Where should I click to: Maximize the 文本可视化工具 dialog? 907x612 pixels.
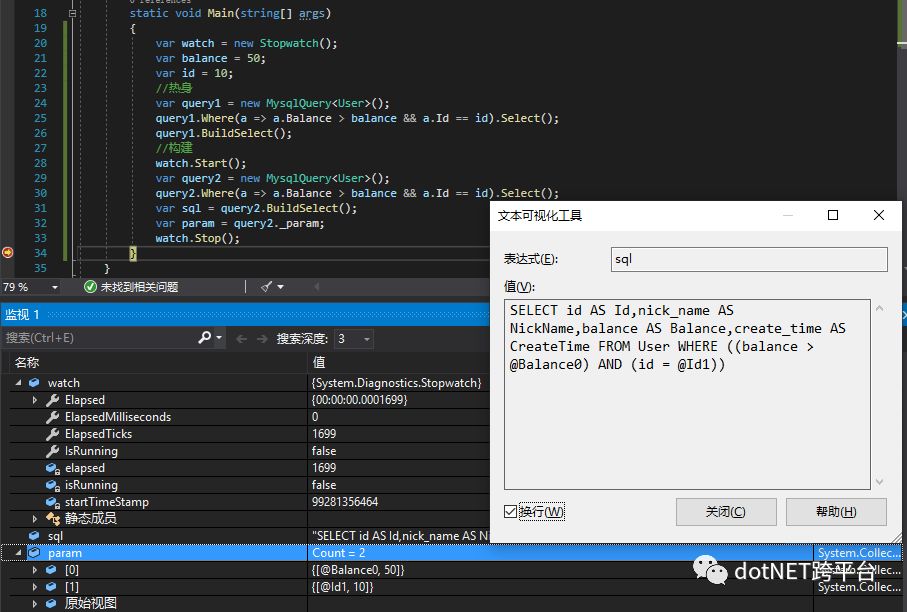(833, 215)
